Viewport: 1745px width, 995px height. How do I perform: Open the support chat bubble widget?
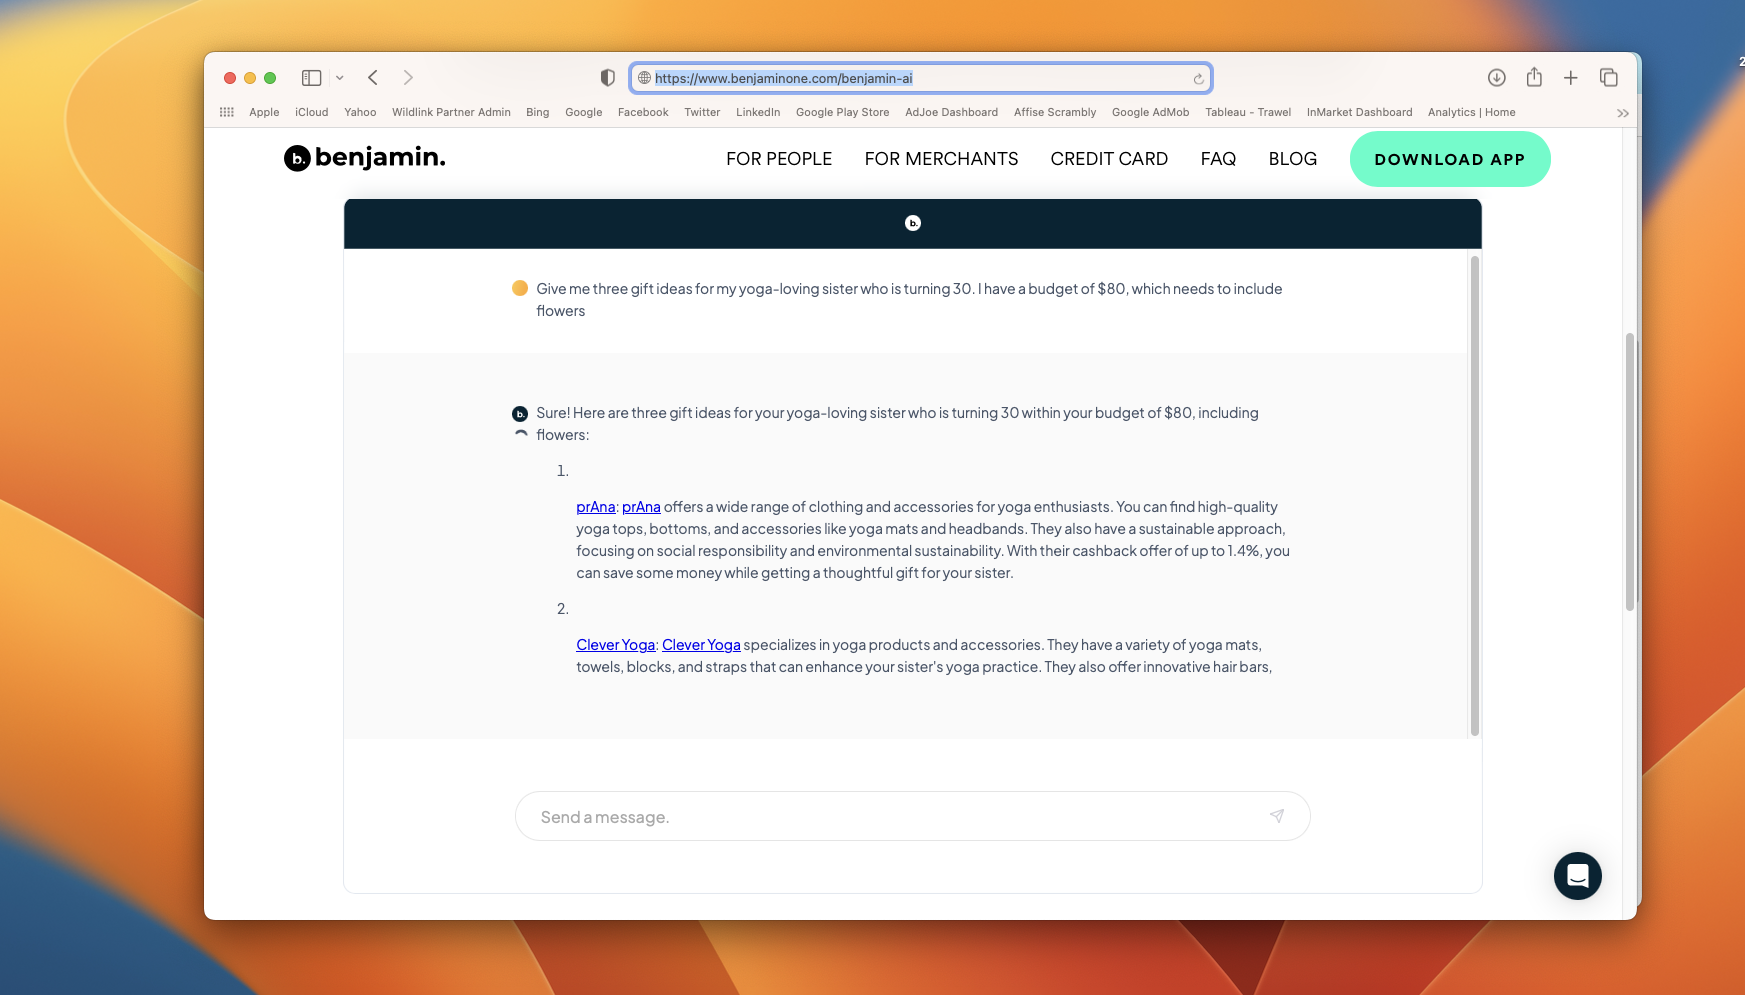pyautogui.click(x=1578, y=876)
